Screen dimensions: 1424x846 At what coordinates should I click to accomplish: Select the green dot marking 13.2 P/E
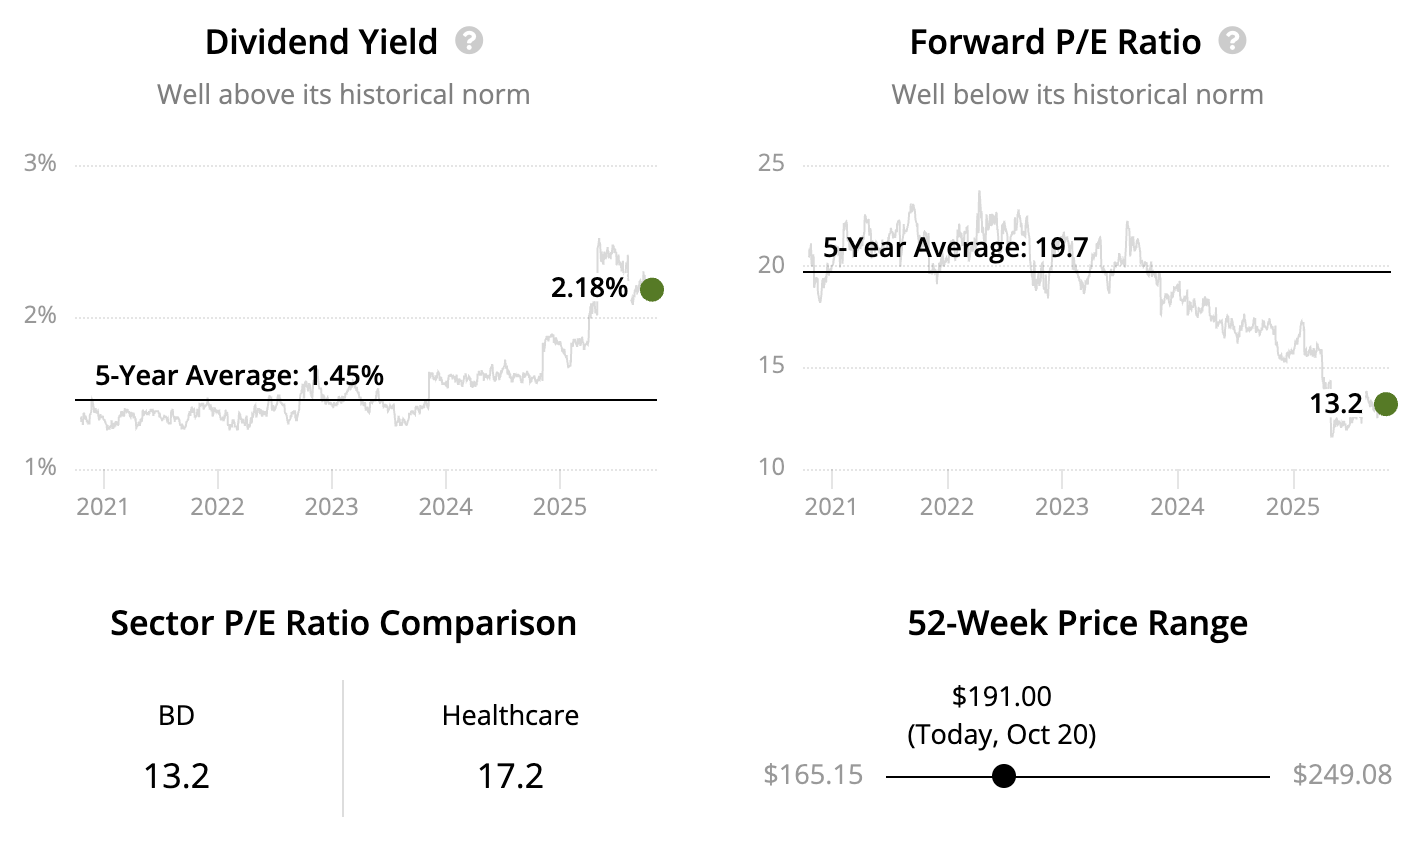[1386, 404]
